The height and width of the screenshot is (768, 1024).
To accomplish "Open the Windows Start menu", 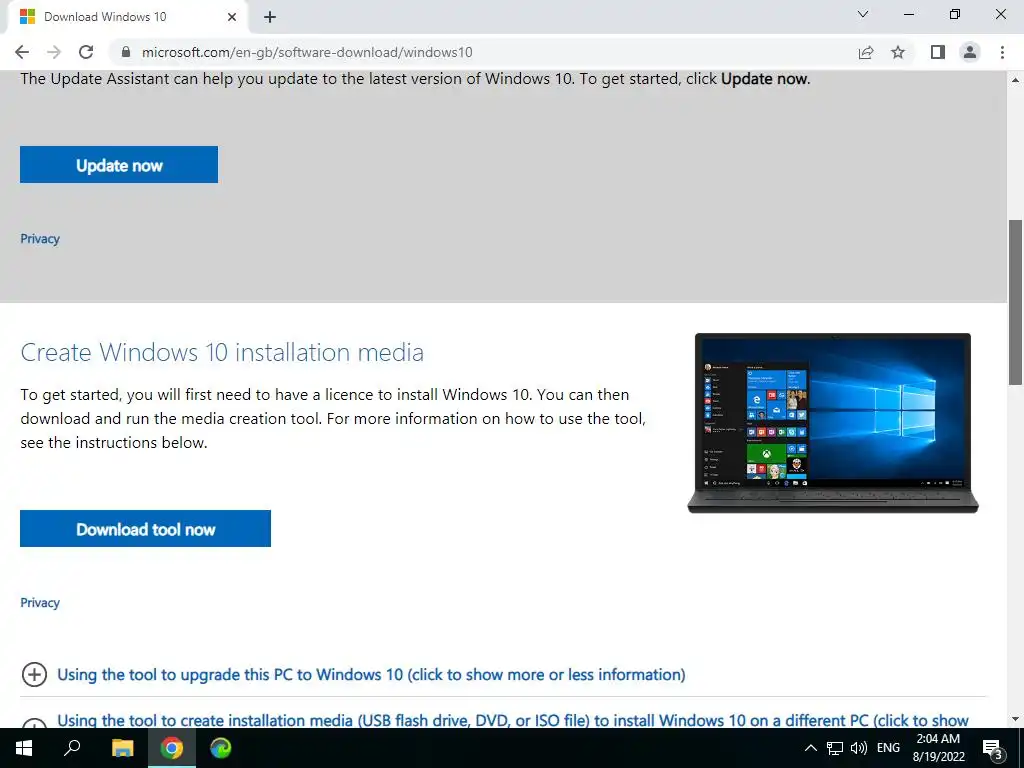I will [x=24, y=748].
